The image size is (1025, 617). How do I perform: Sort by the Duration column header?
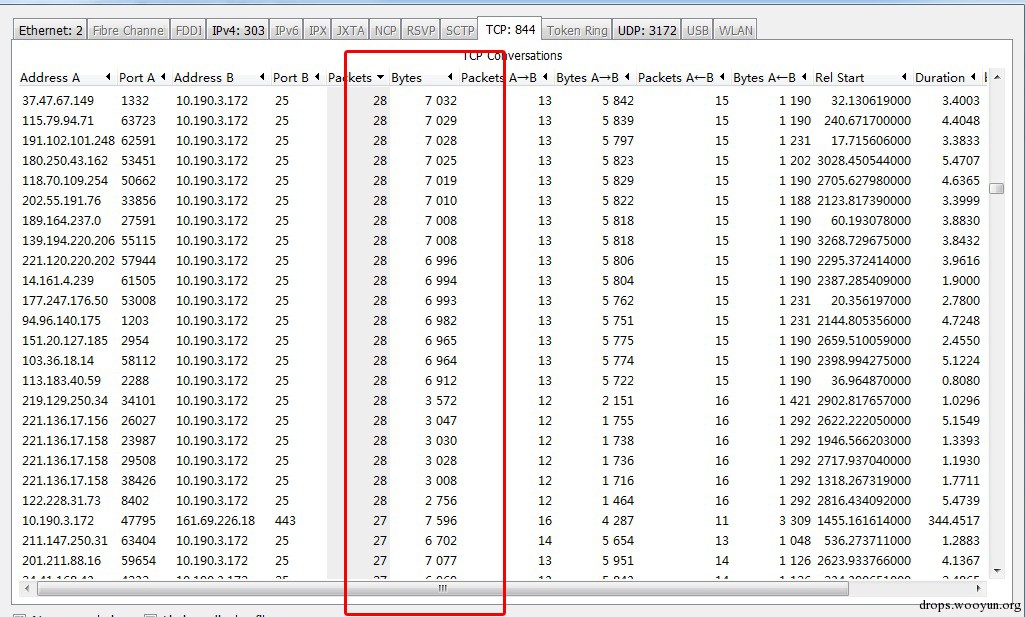pos(945,78)
